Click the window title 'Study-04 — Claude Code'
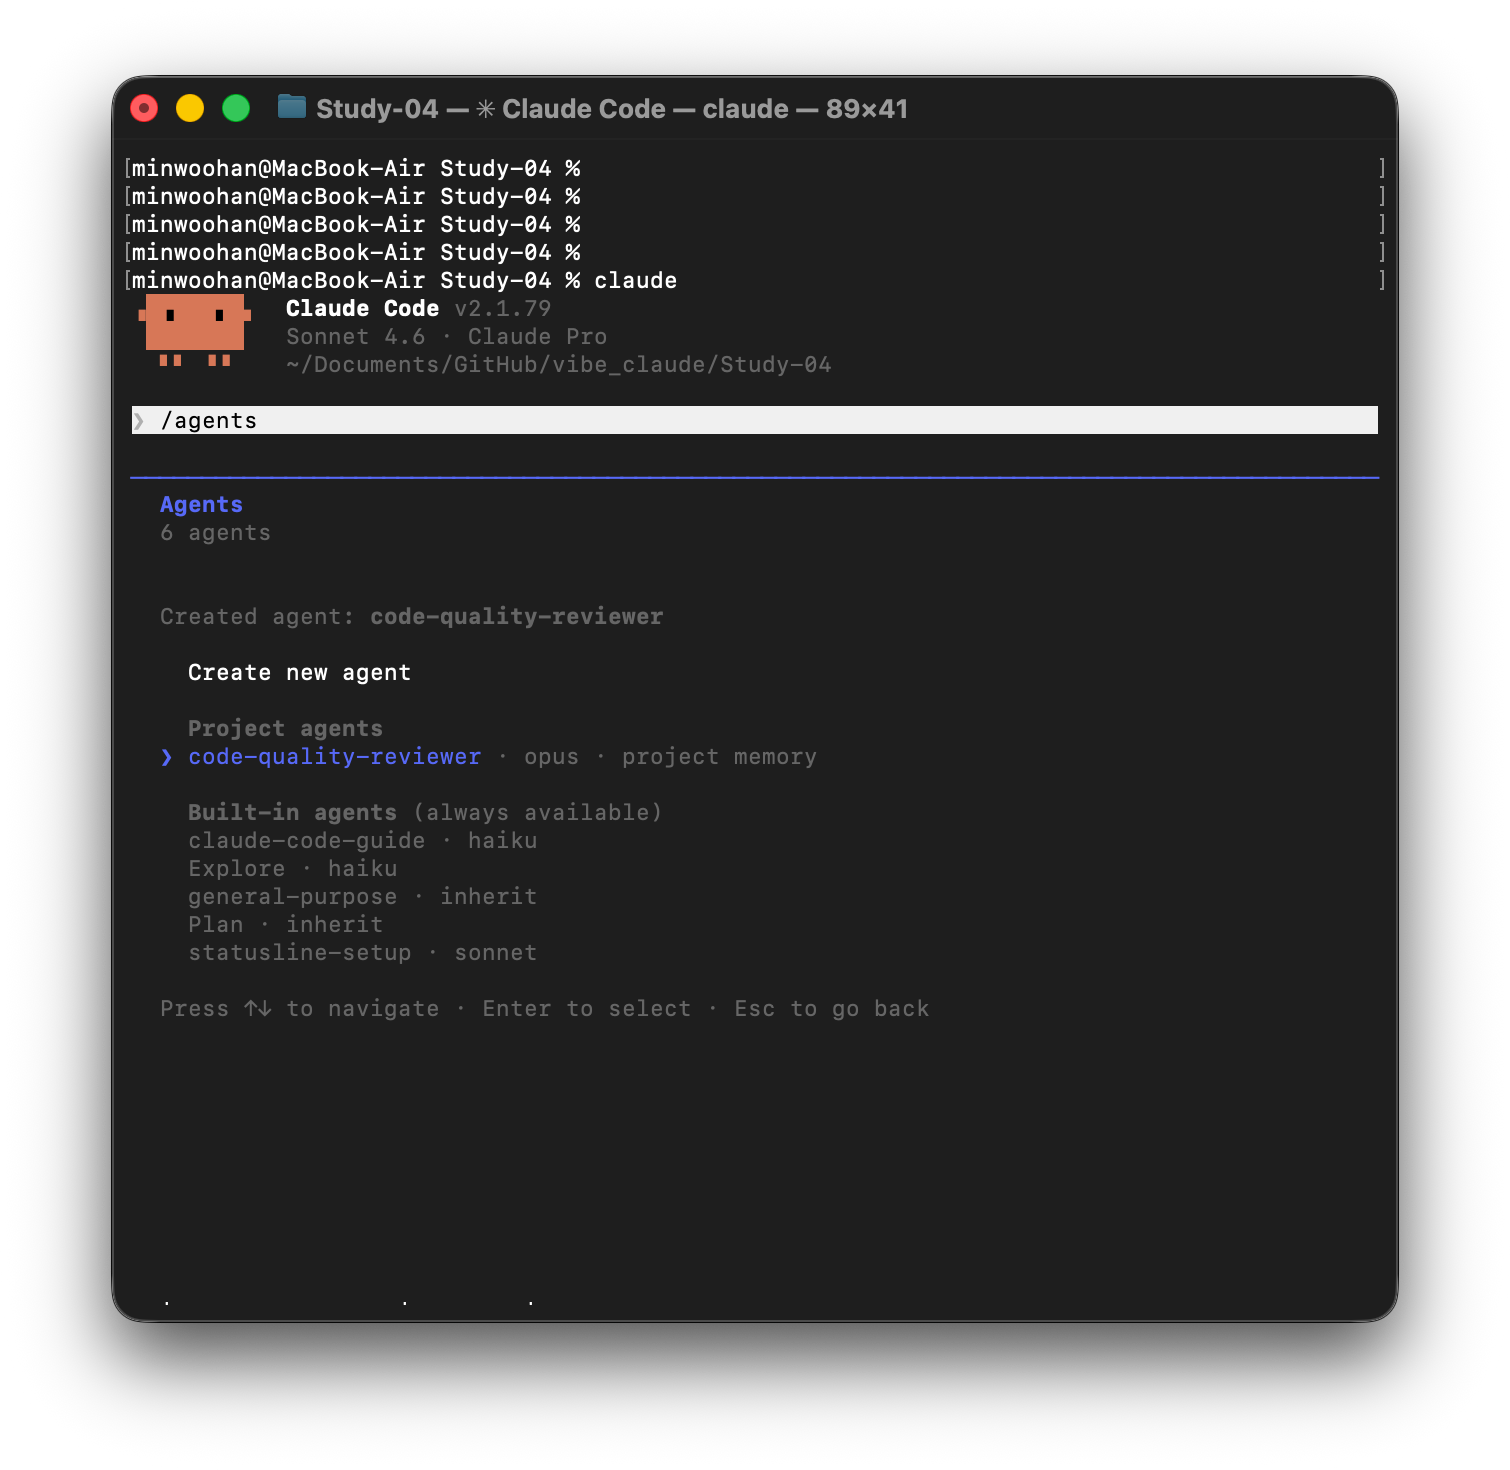1510x1470 pixels. click(x=612, y=108)
